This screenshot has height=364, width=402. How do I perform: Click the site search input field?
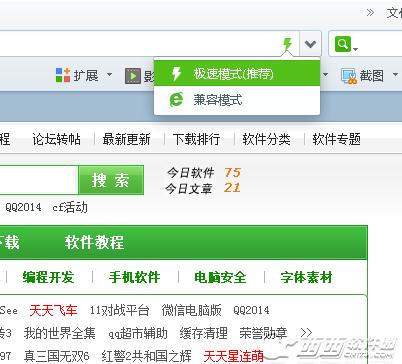point(39,180)
